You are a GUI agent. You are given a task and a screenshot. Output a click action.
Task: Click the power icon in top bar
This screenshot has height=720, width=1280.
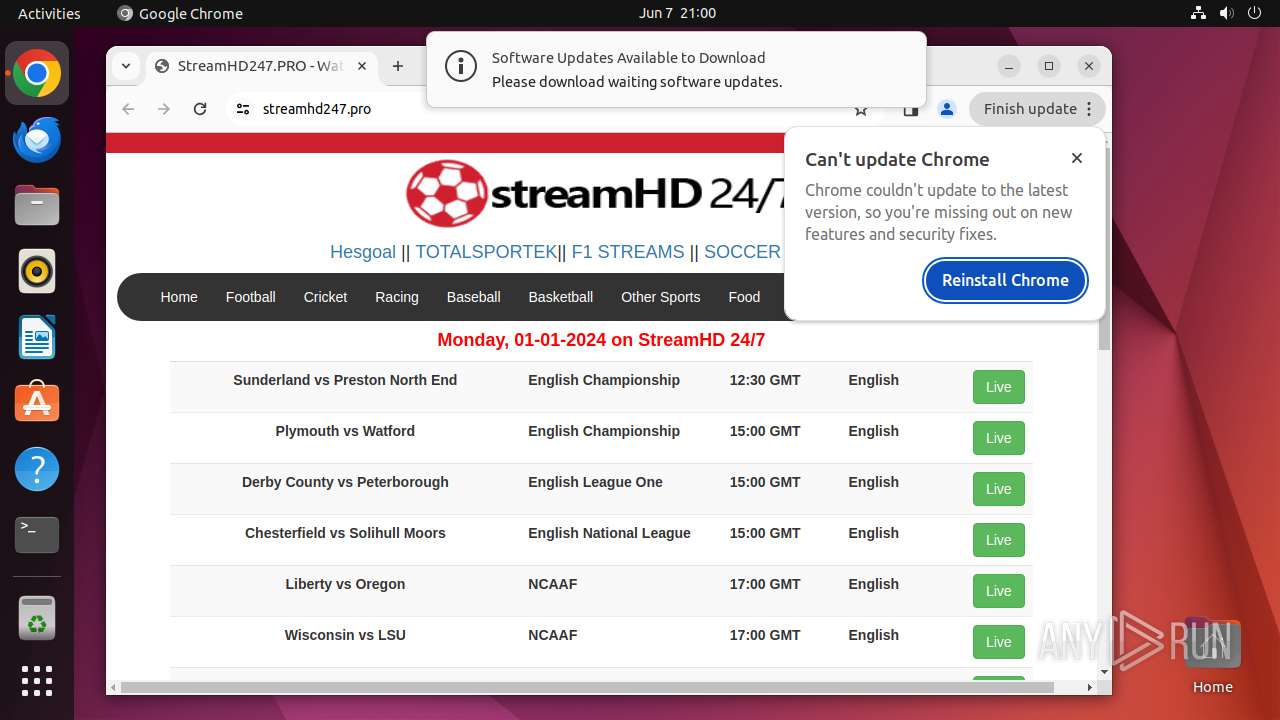(1255, 13)
